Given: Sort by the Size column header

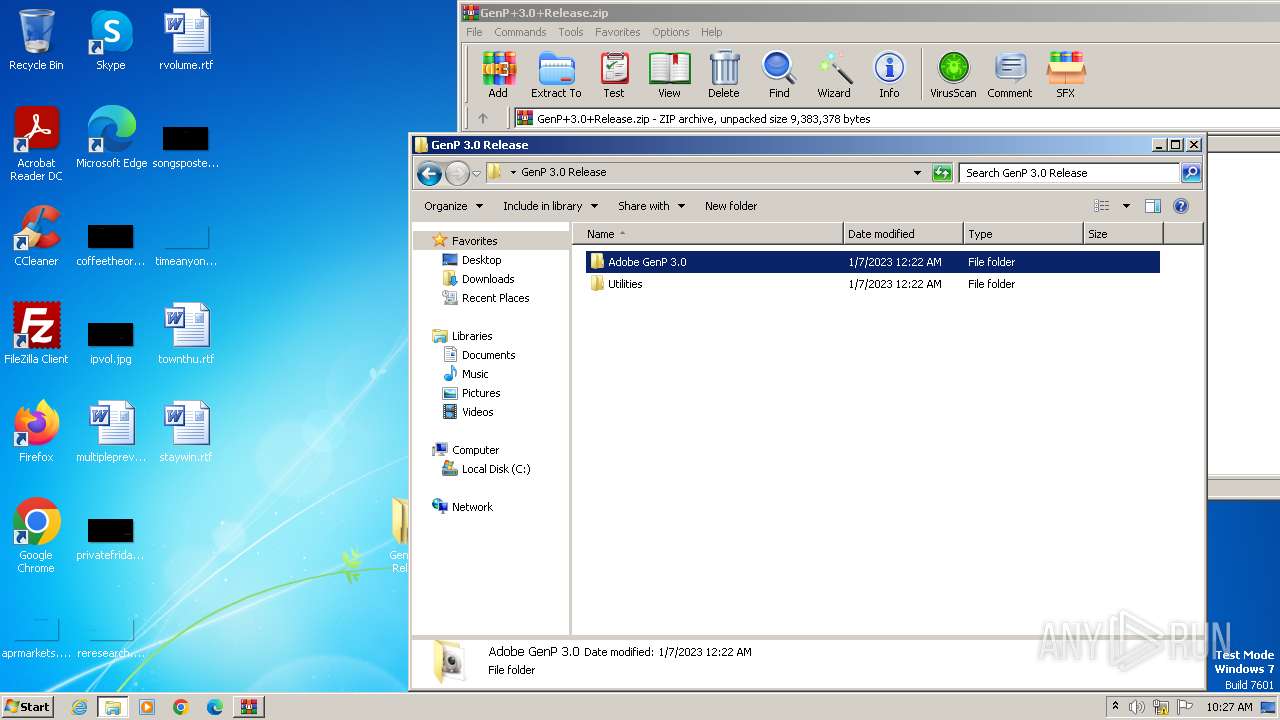Looking at the screenshot, I should point(1123,234).
